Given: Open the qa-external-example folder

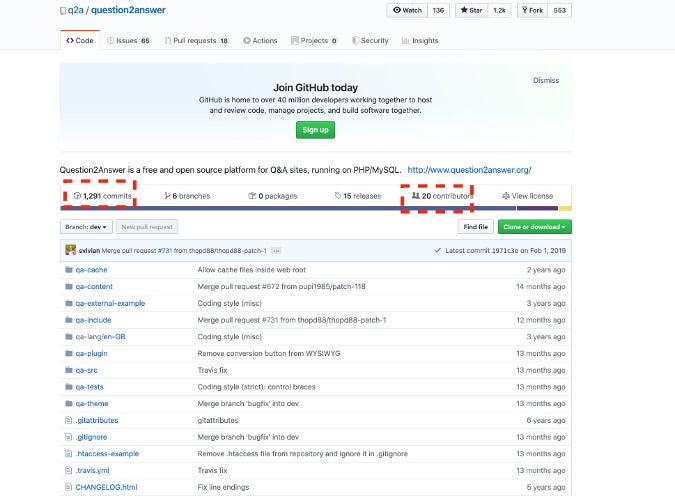Looking at the screenshot, I should tap(110, 304).
